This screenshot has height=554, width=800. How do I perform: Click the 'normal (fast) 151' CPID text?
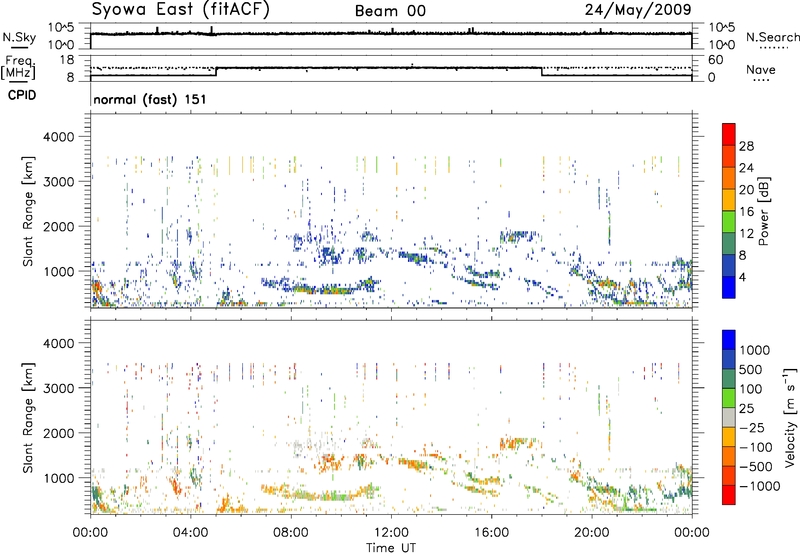tap(150, 99)
